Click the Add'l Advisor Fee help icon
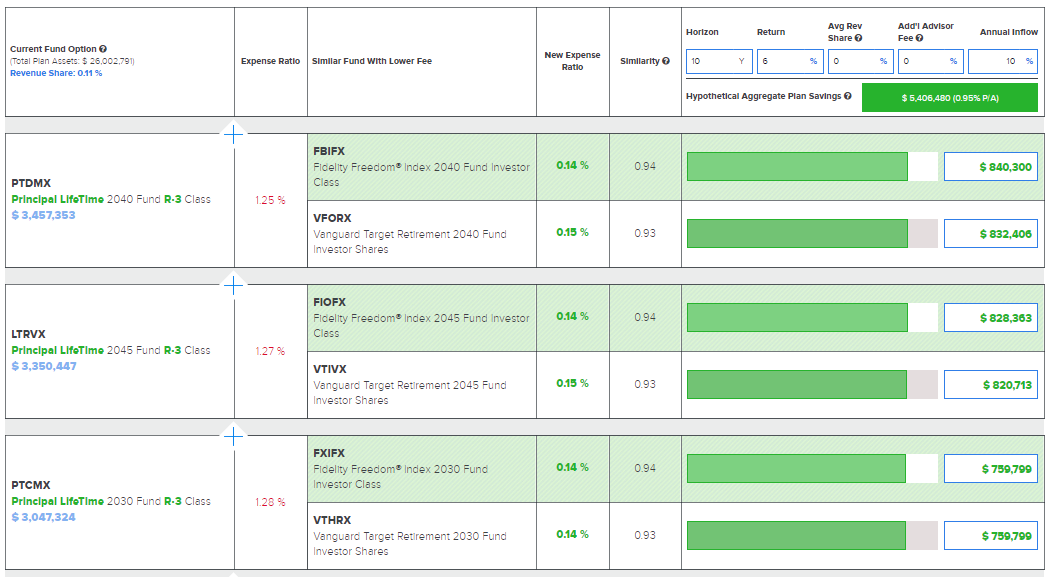 [919, 38]
